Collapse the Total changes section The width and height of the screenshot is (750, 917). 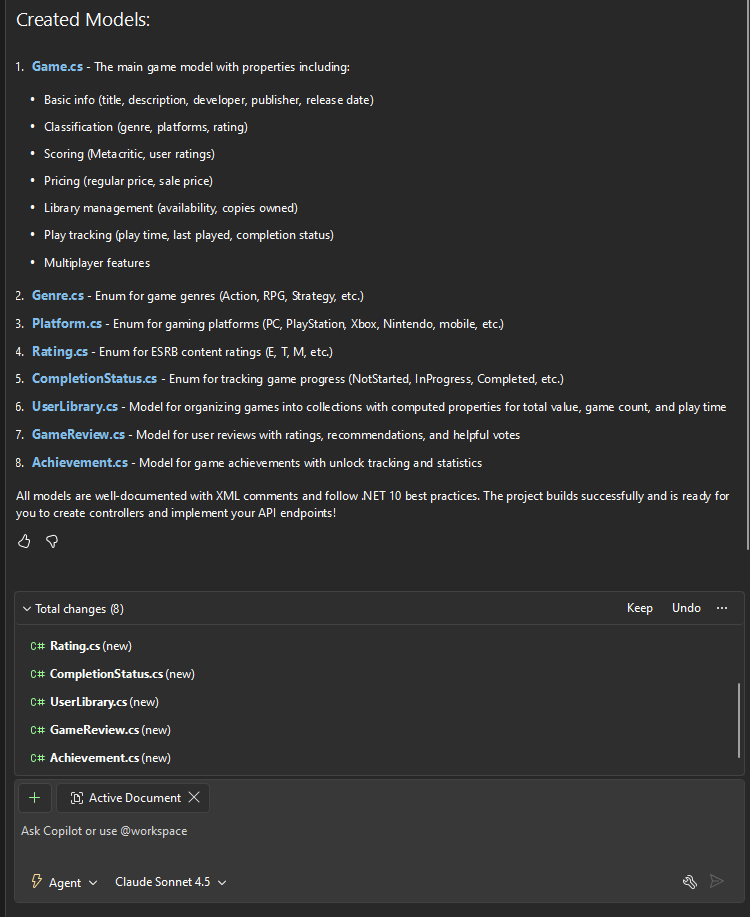[x=27, y=609]
